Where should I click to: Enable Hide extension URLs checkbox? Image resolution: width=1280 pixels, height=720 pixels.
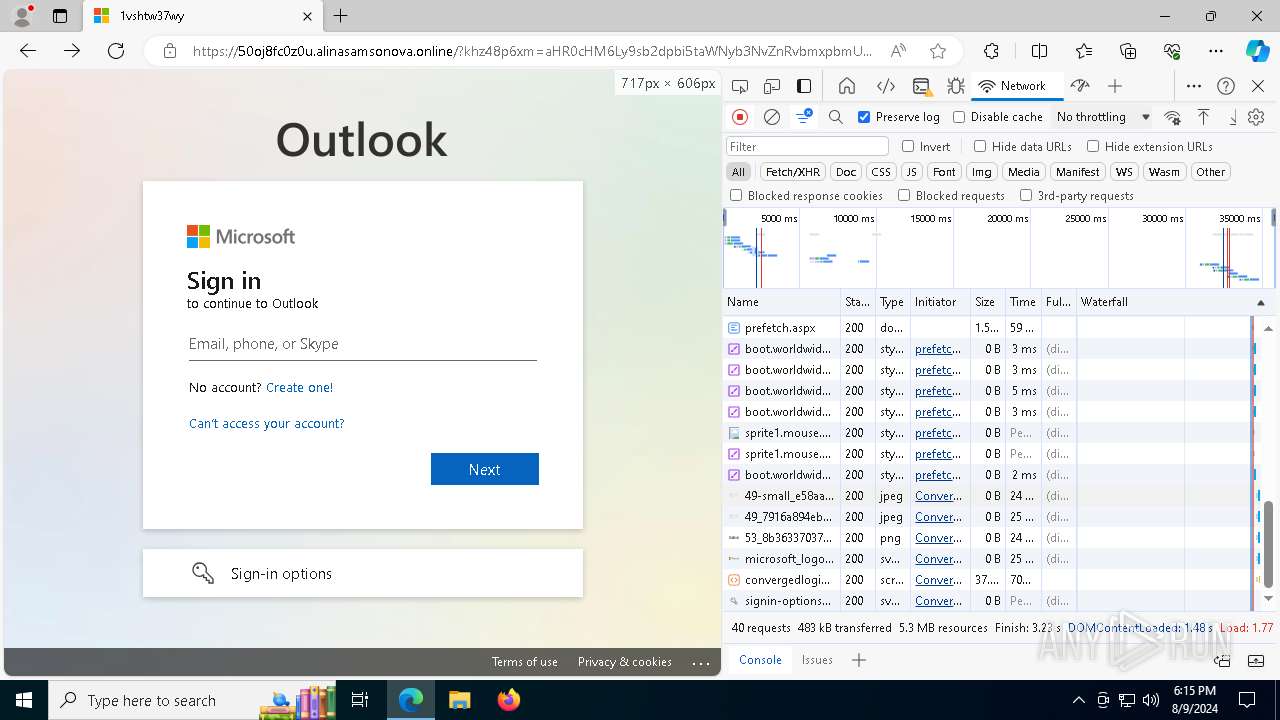pos(1093,146)
